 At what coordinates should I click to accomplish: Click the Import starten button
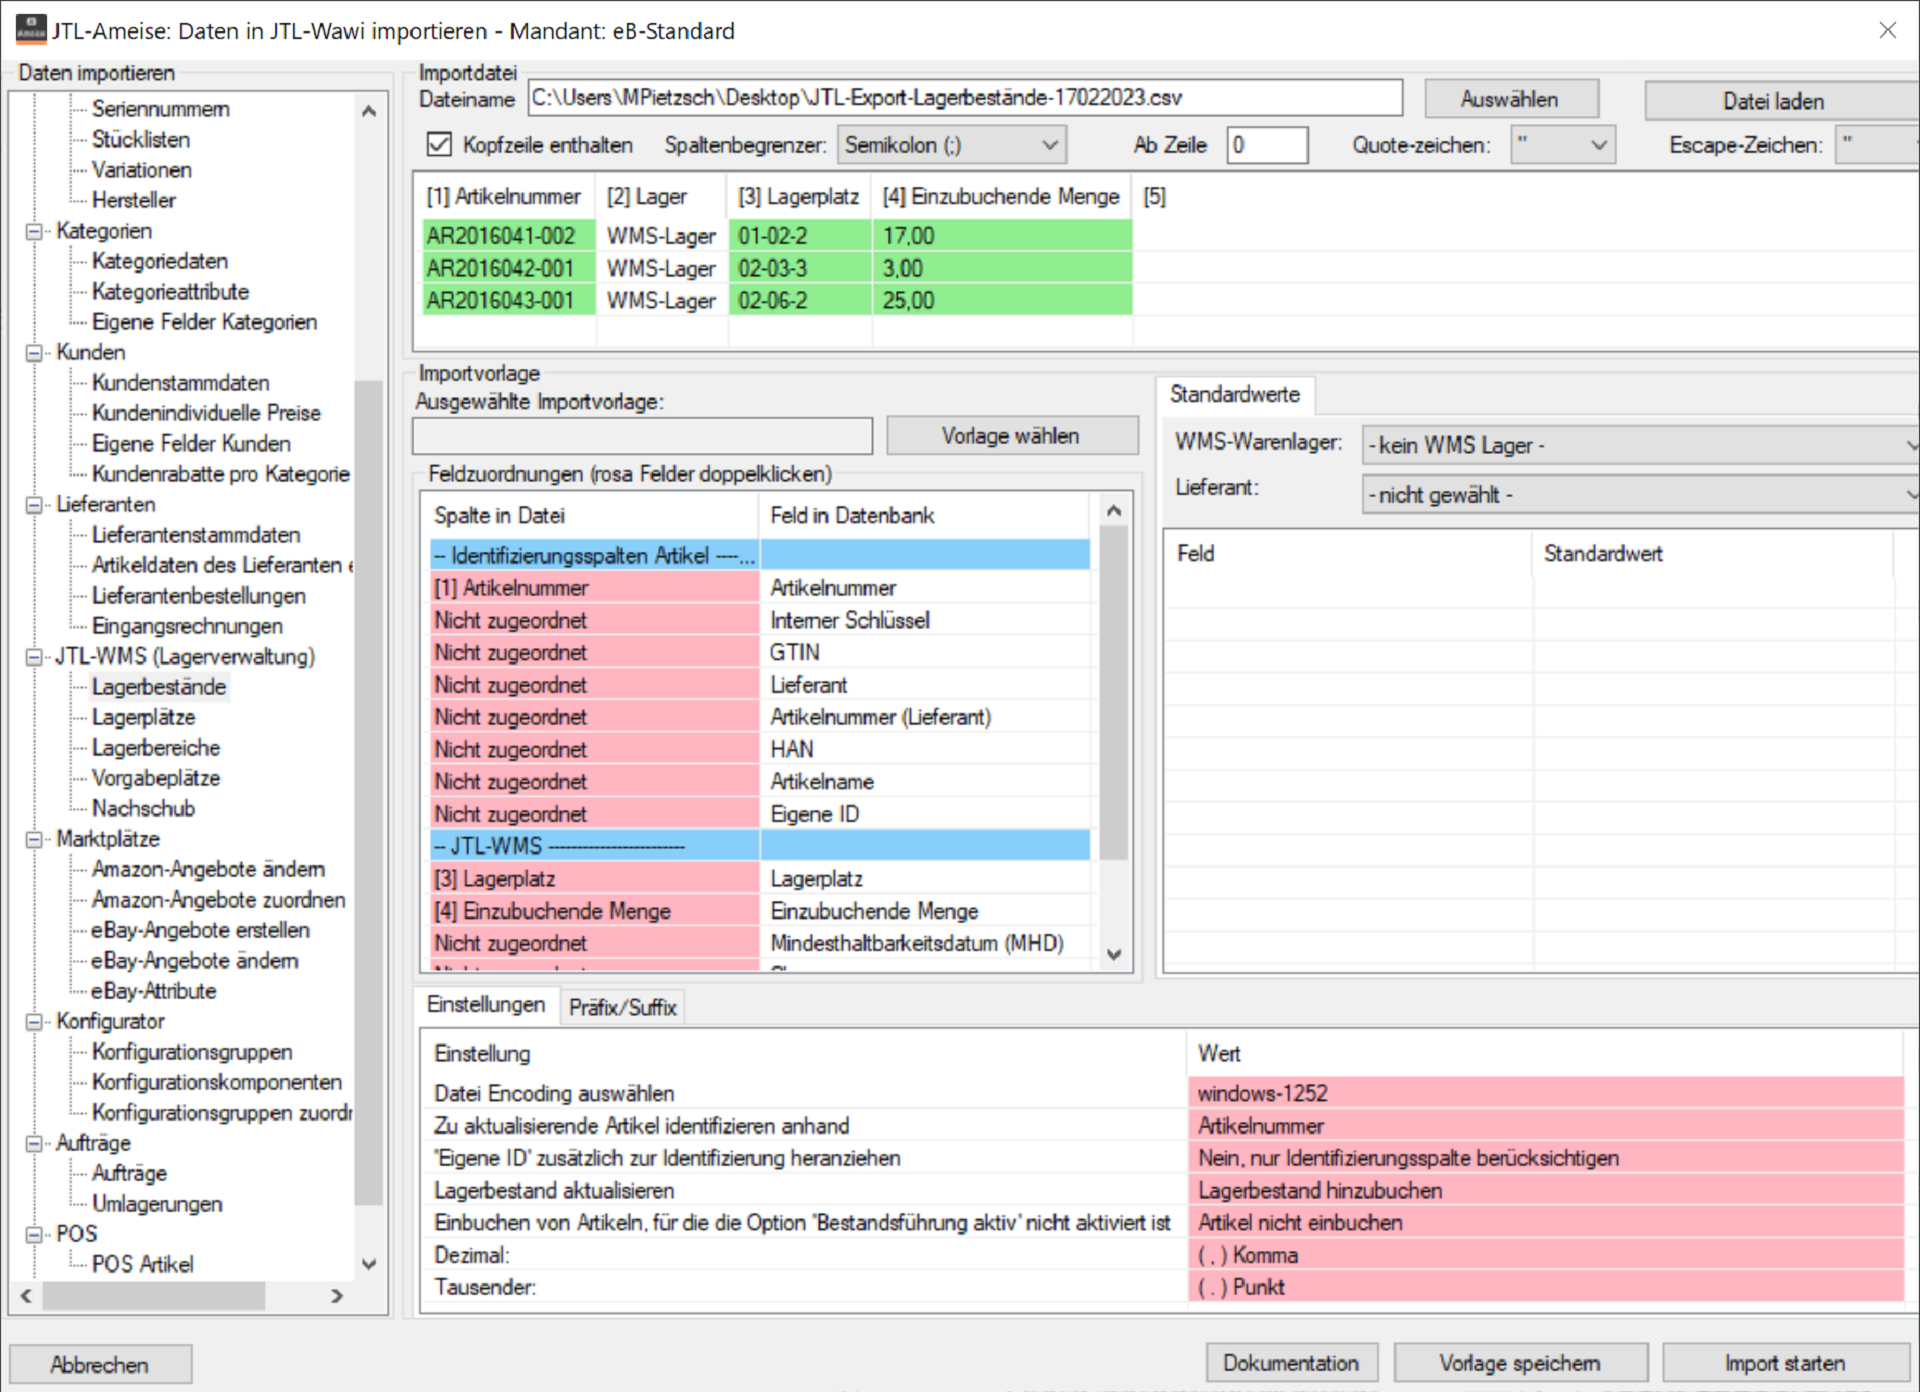(1784, 1363)
